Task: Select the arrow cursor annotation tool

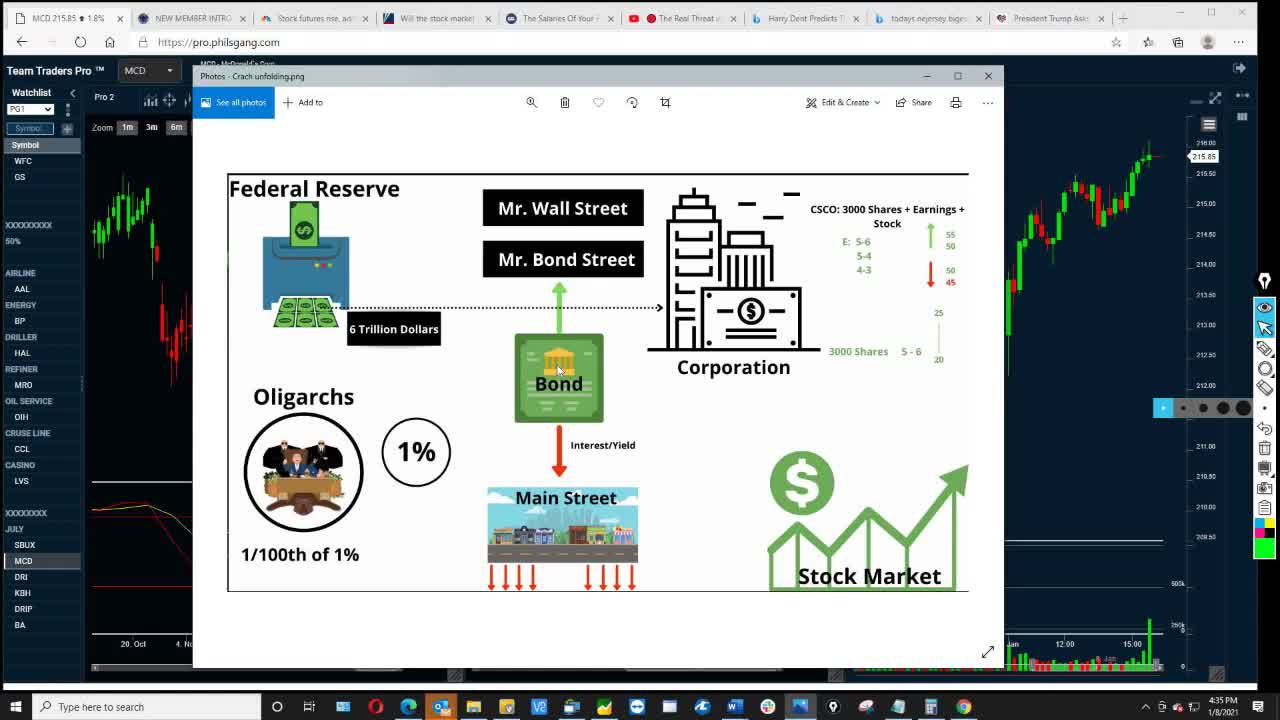Action: 1264,328
